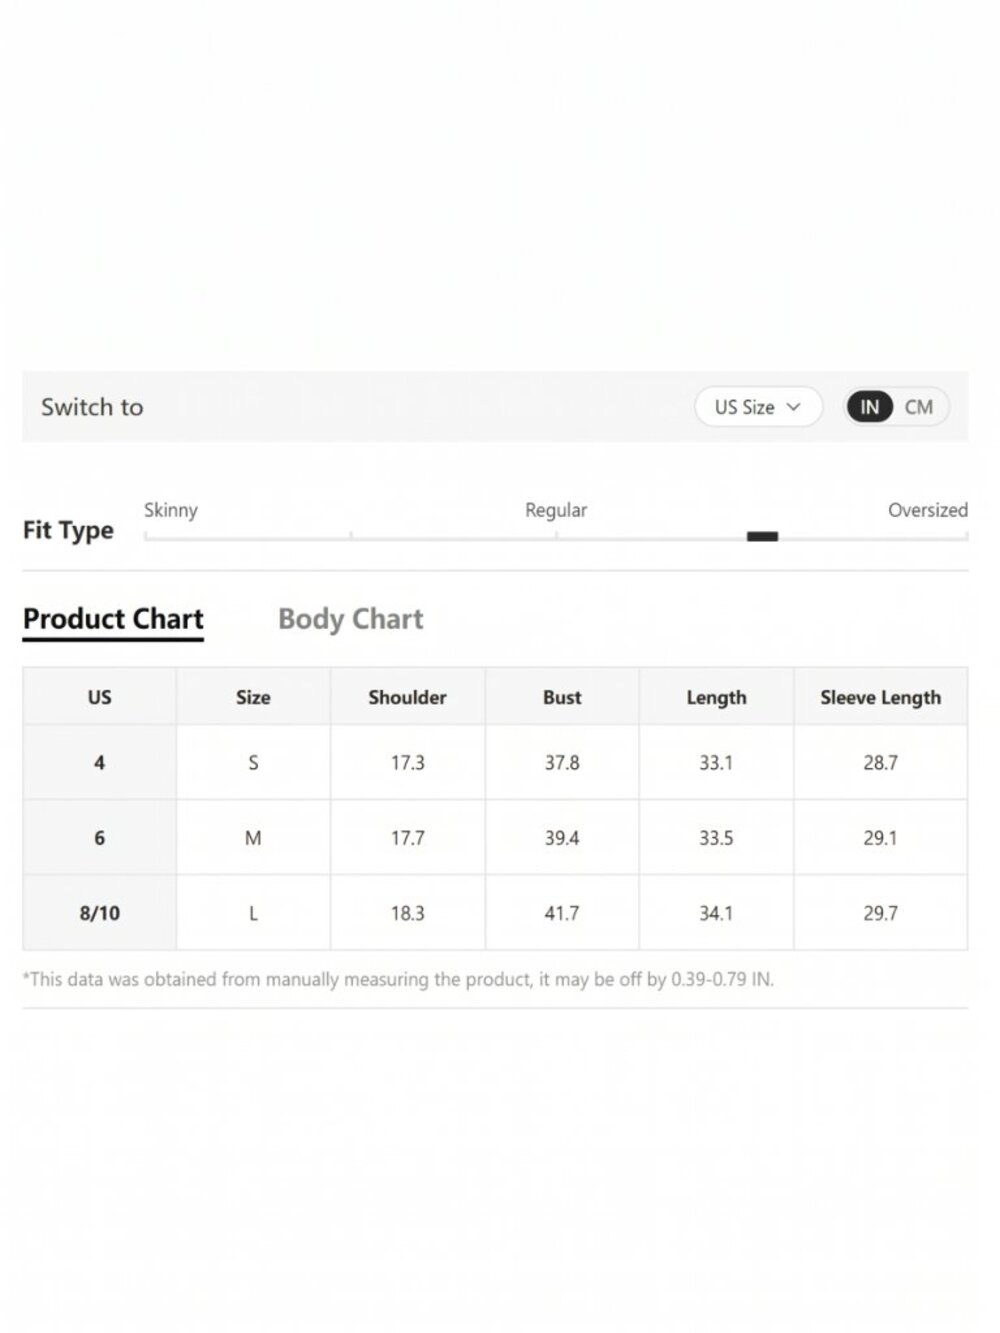Select the US 4 size row
Screen dimensions: 1000x1333
coord(495,763)
